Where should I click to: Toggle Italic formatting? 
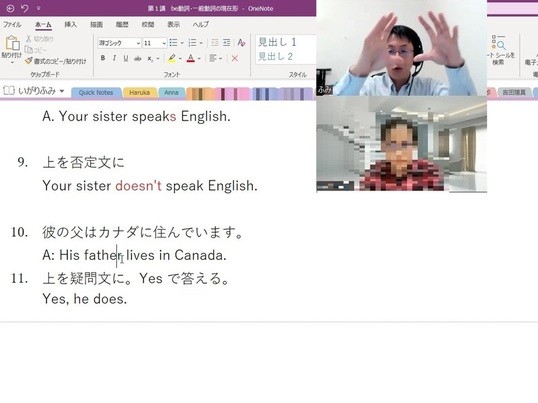pos(114,58)
